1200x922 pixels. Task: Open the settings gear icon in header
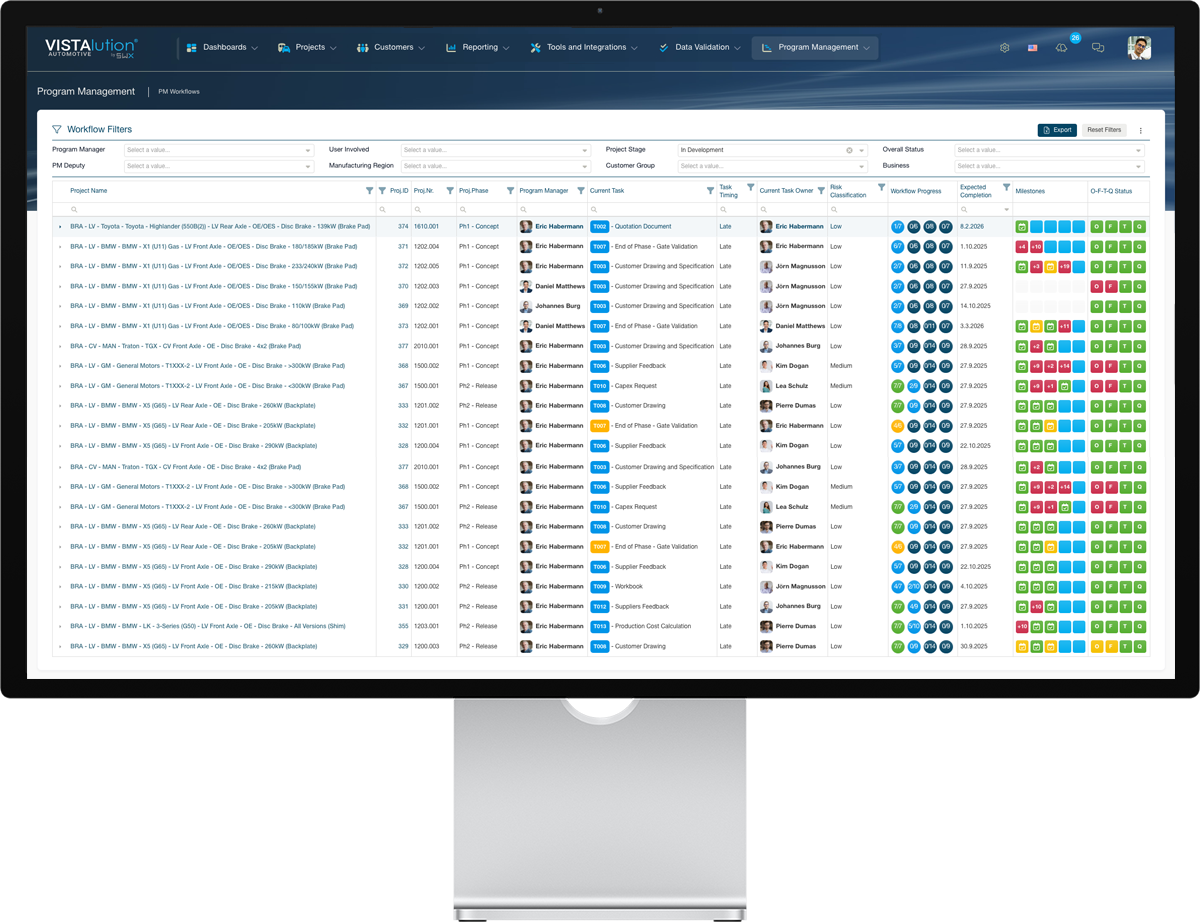[x=1004, y=48]
